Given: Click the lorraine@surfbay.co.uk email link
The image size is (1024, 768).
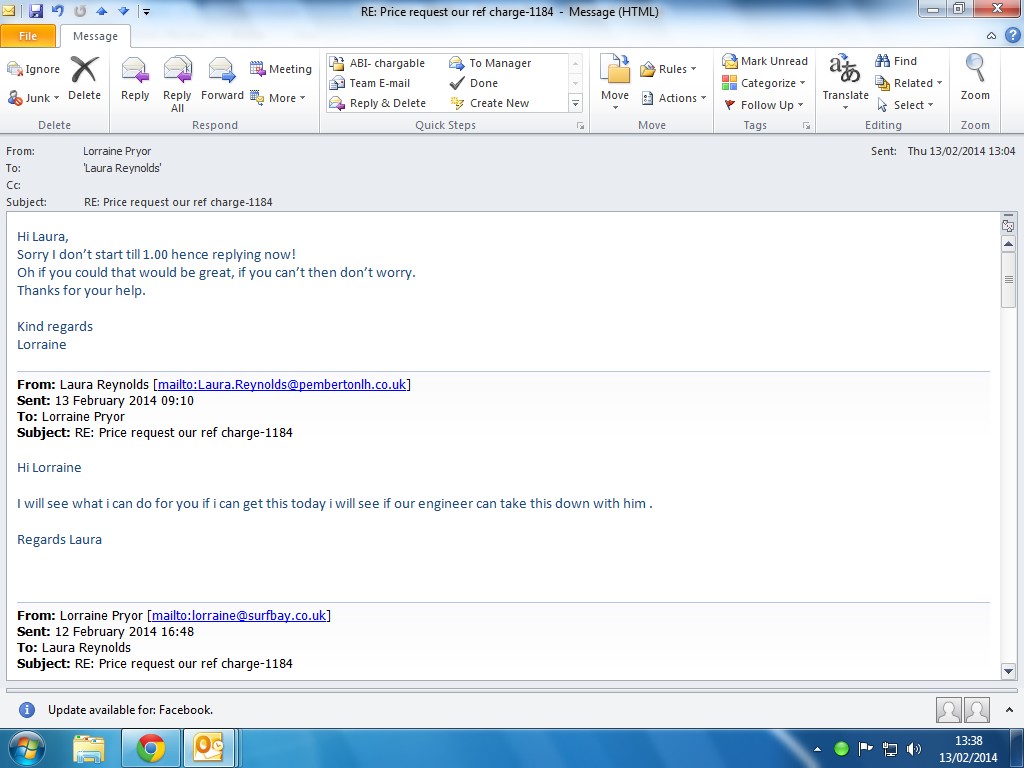Looking at the screenshot, I should click(239, 616).
